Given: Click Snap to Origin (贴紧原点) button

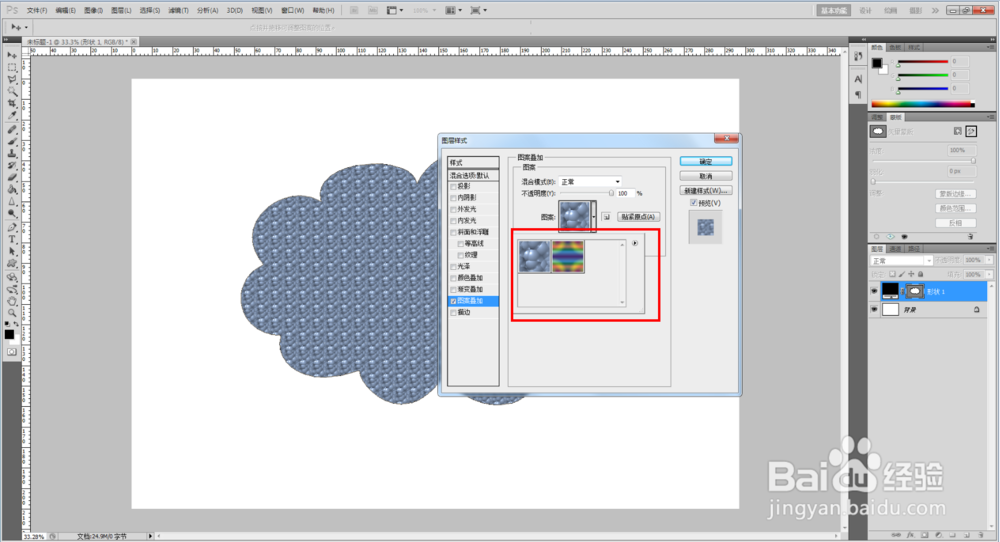Looking at the screenshot, I should click(638, 217).
